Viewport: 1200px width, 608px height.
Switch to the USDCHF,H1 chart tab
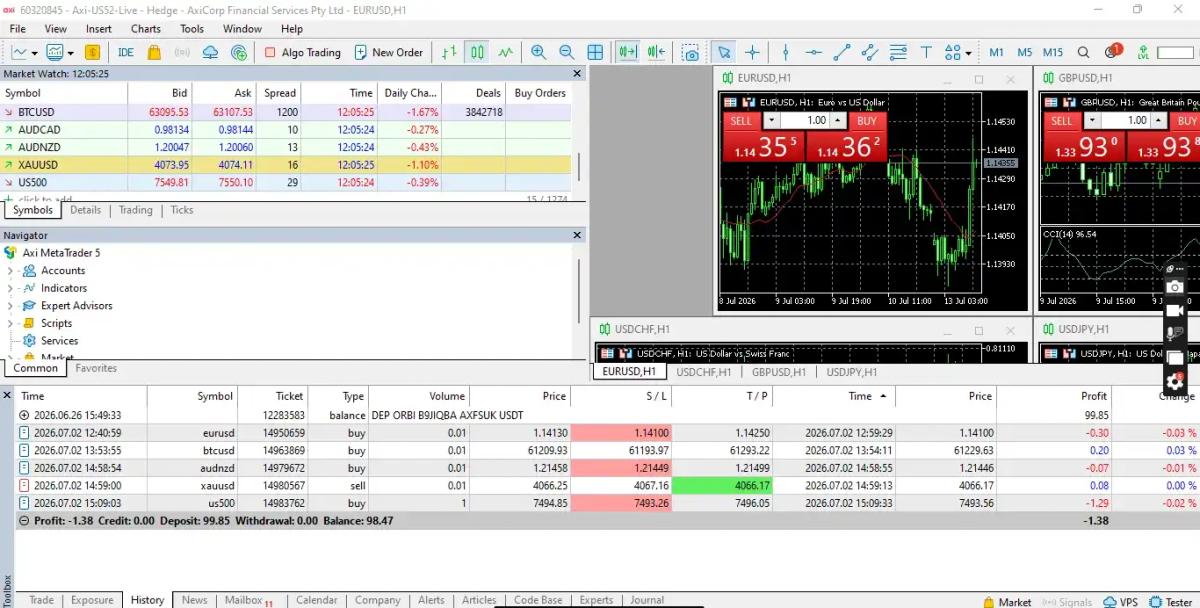[x=704, y=372]
